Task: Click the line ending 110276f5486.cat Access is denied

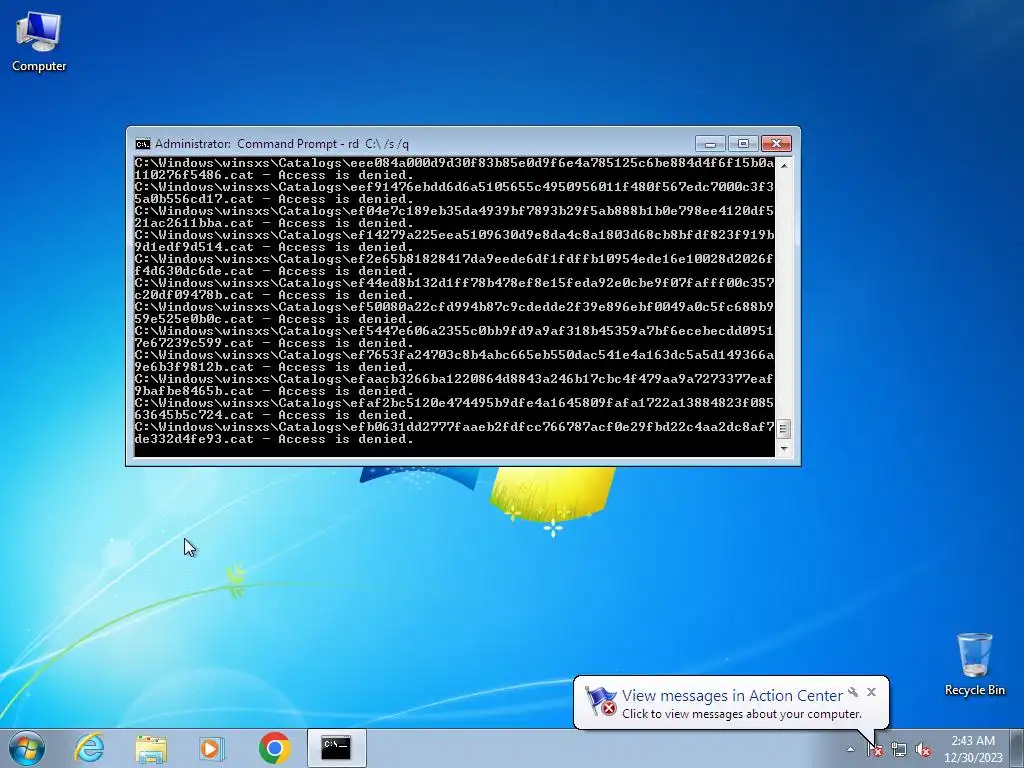Action: (x=274, y=175)
